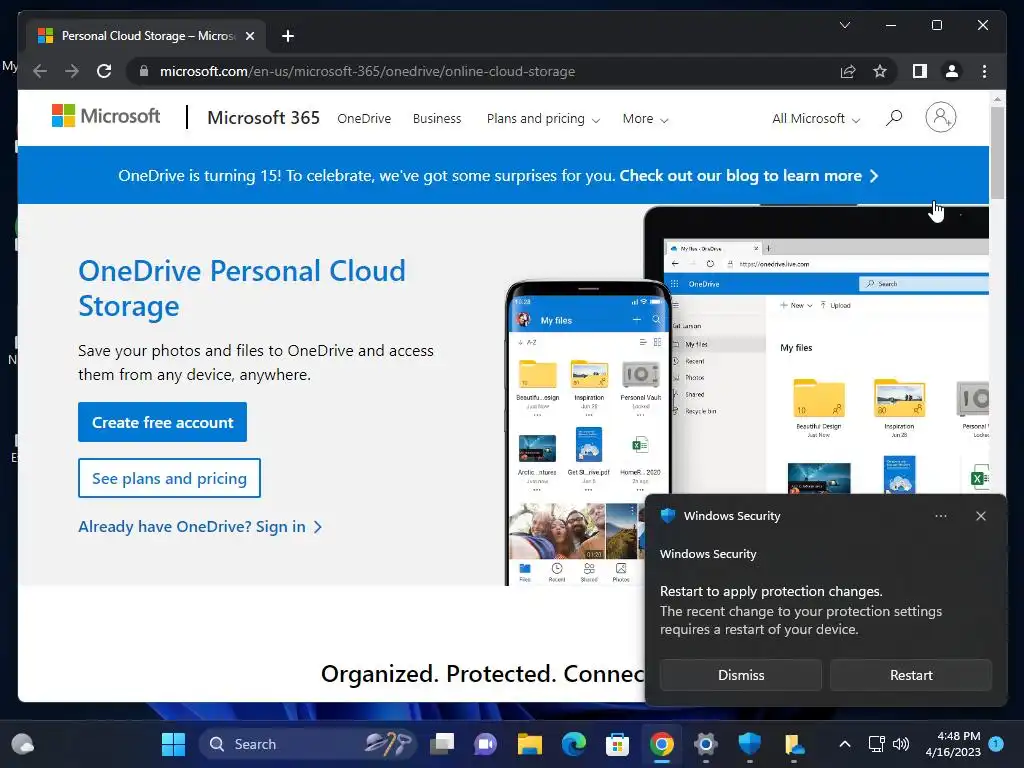Open the clock showing 4:48 PM
Viewport: 1024px width, 768px height.
coord(953,744)
